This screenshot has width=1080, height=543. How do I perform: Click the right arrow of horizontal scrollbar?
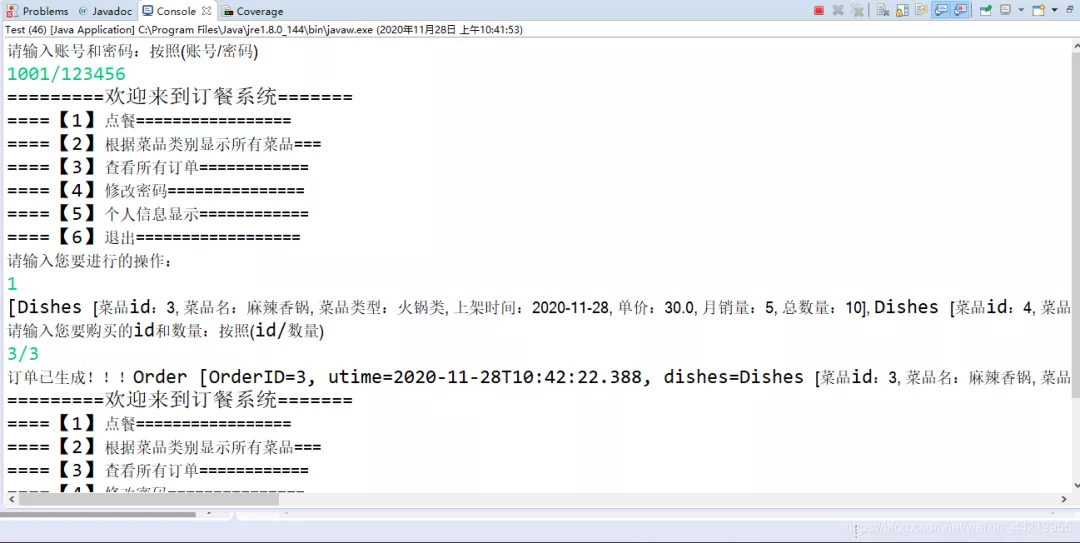click(x=1064, y=499)
